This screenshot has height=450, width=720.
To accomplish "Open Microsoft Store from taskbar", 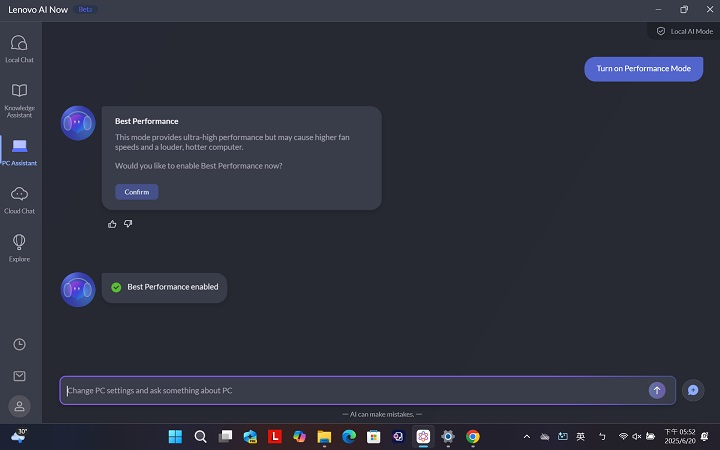I will pyautogui.click(x=373, y=437).
